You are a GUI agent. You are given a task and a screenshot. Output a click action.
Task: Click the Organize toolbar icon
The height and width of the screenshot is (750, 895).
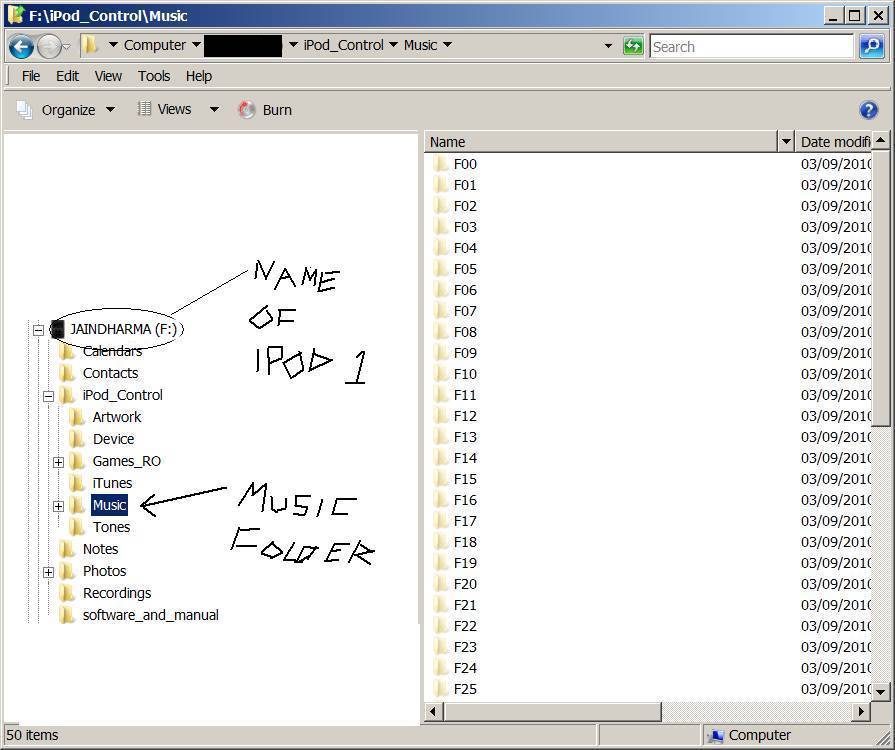(25, 110)
